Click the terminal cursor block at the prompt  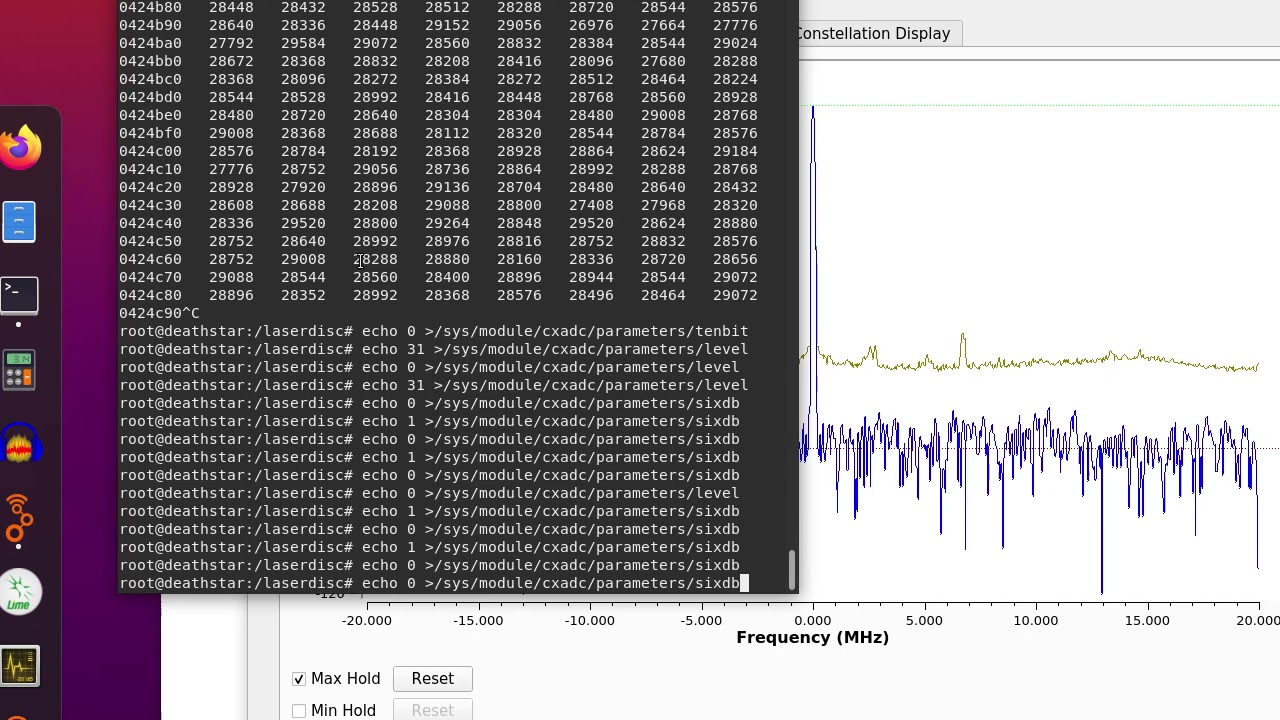point(744,583)
